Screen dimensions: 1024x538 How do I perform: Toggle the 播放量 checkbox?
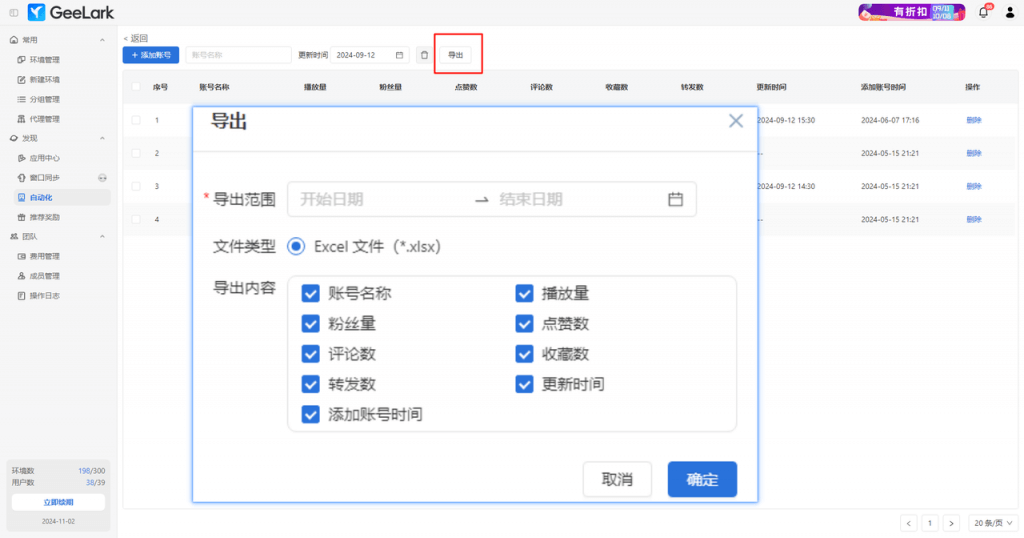[x=524, y=294]
